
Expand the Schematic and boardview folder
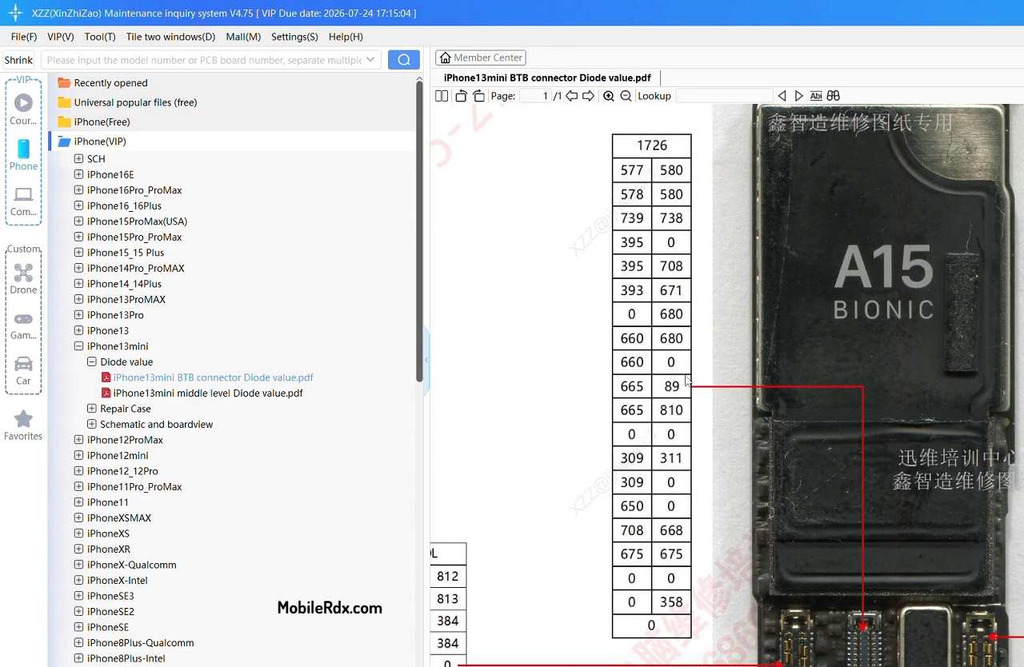(91, 425)
